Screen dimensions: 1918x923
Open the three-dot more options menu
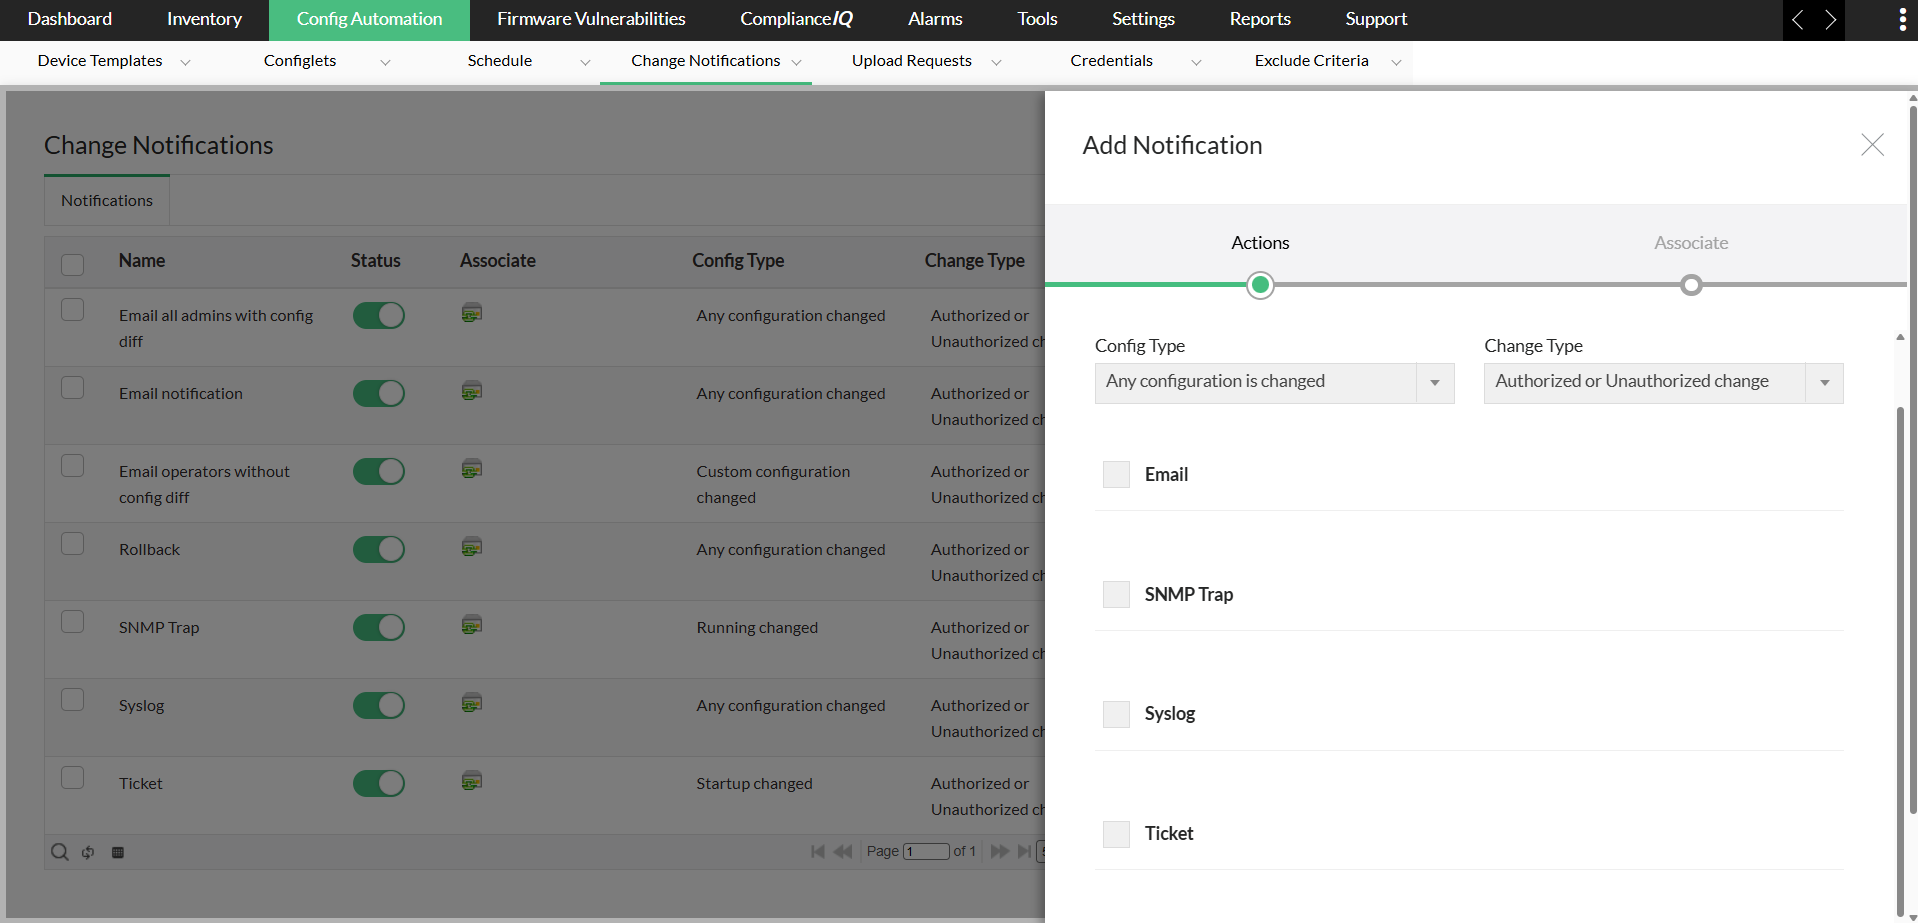click(x=1901, y=20)
